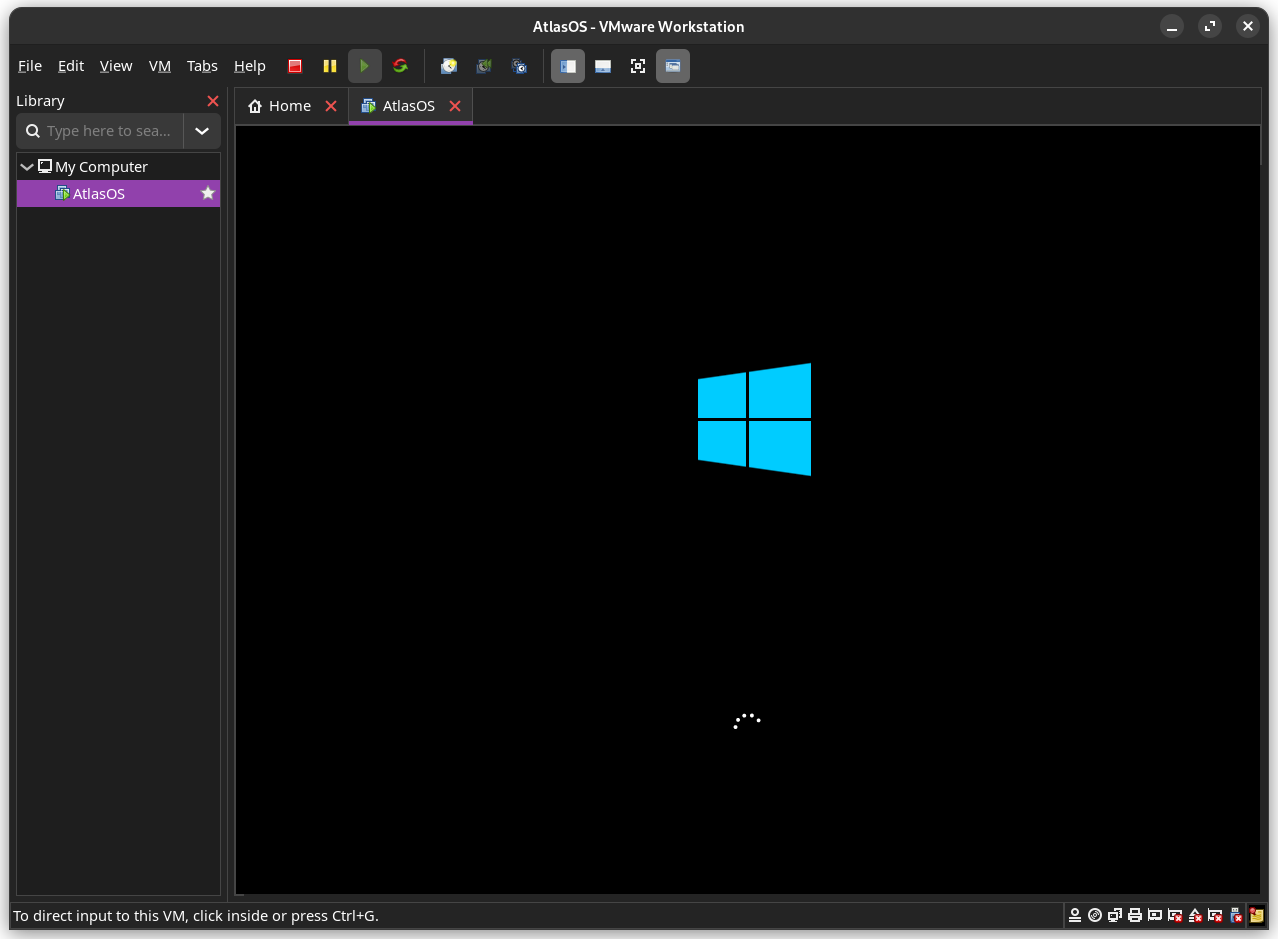
Task: Take a snapshot of this virtual machine
Action: tap(449, 66)
